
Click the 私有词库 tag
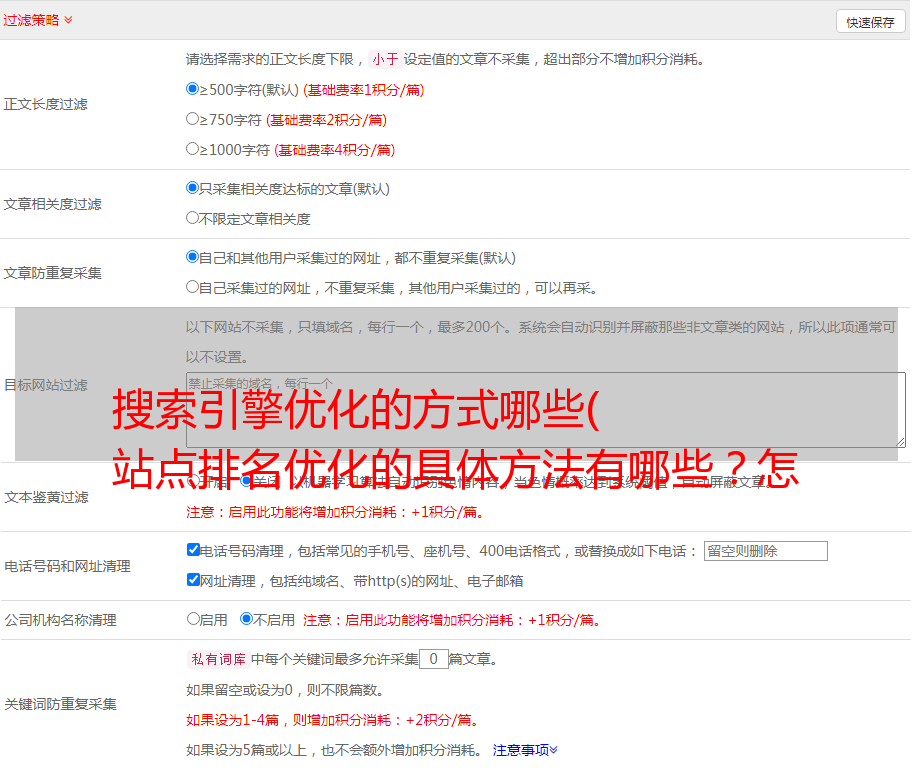pos(219,659)
